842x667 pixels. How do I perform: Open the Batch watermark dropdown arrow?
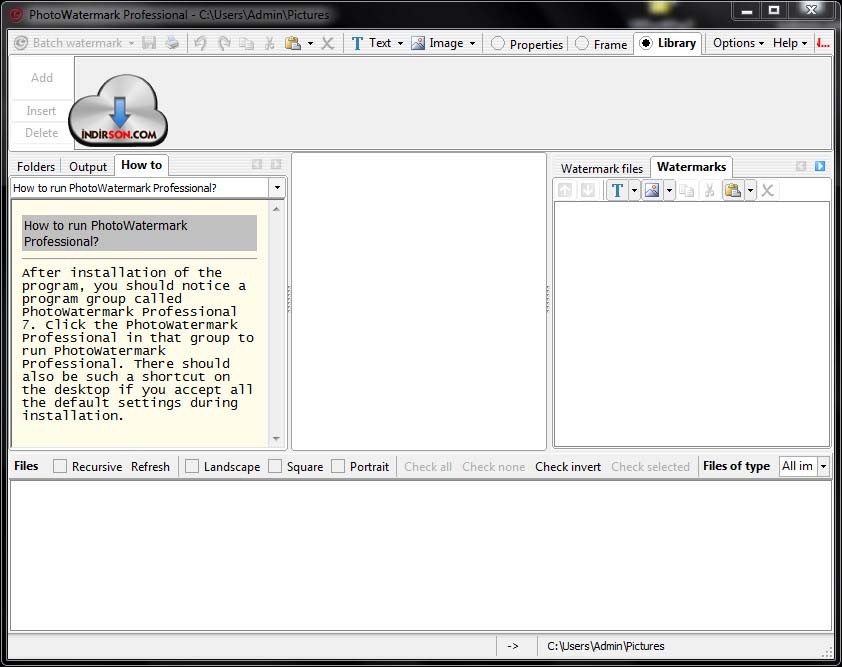pos(131,44)
